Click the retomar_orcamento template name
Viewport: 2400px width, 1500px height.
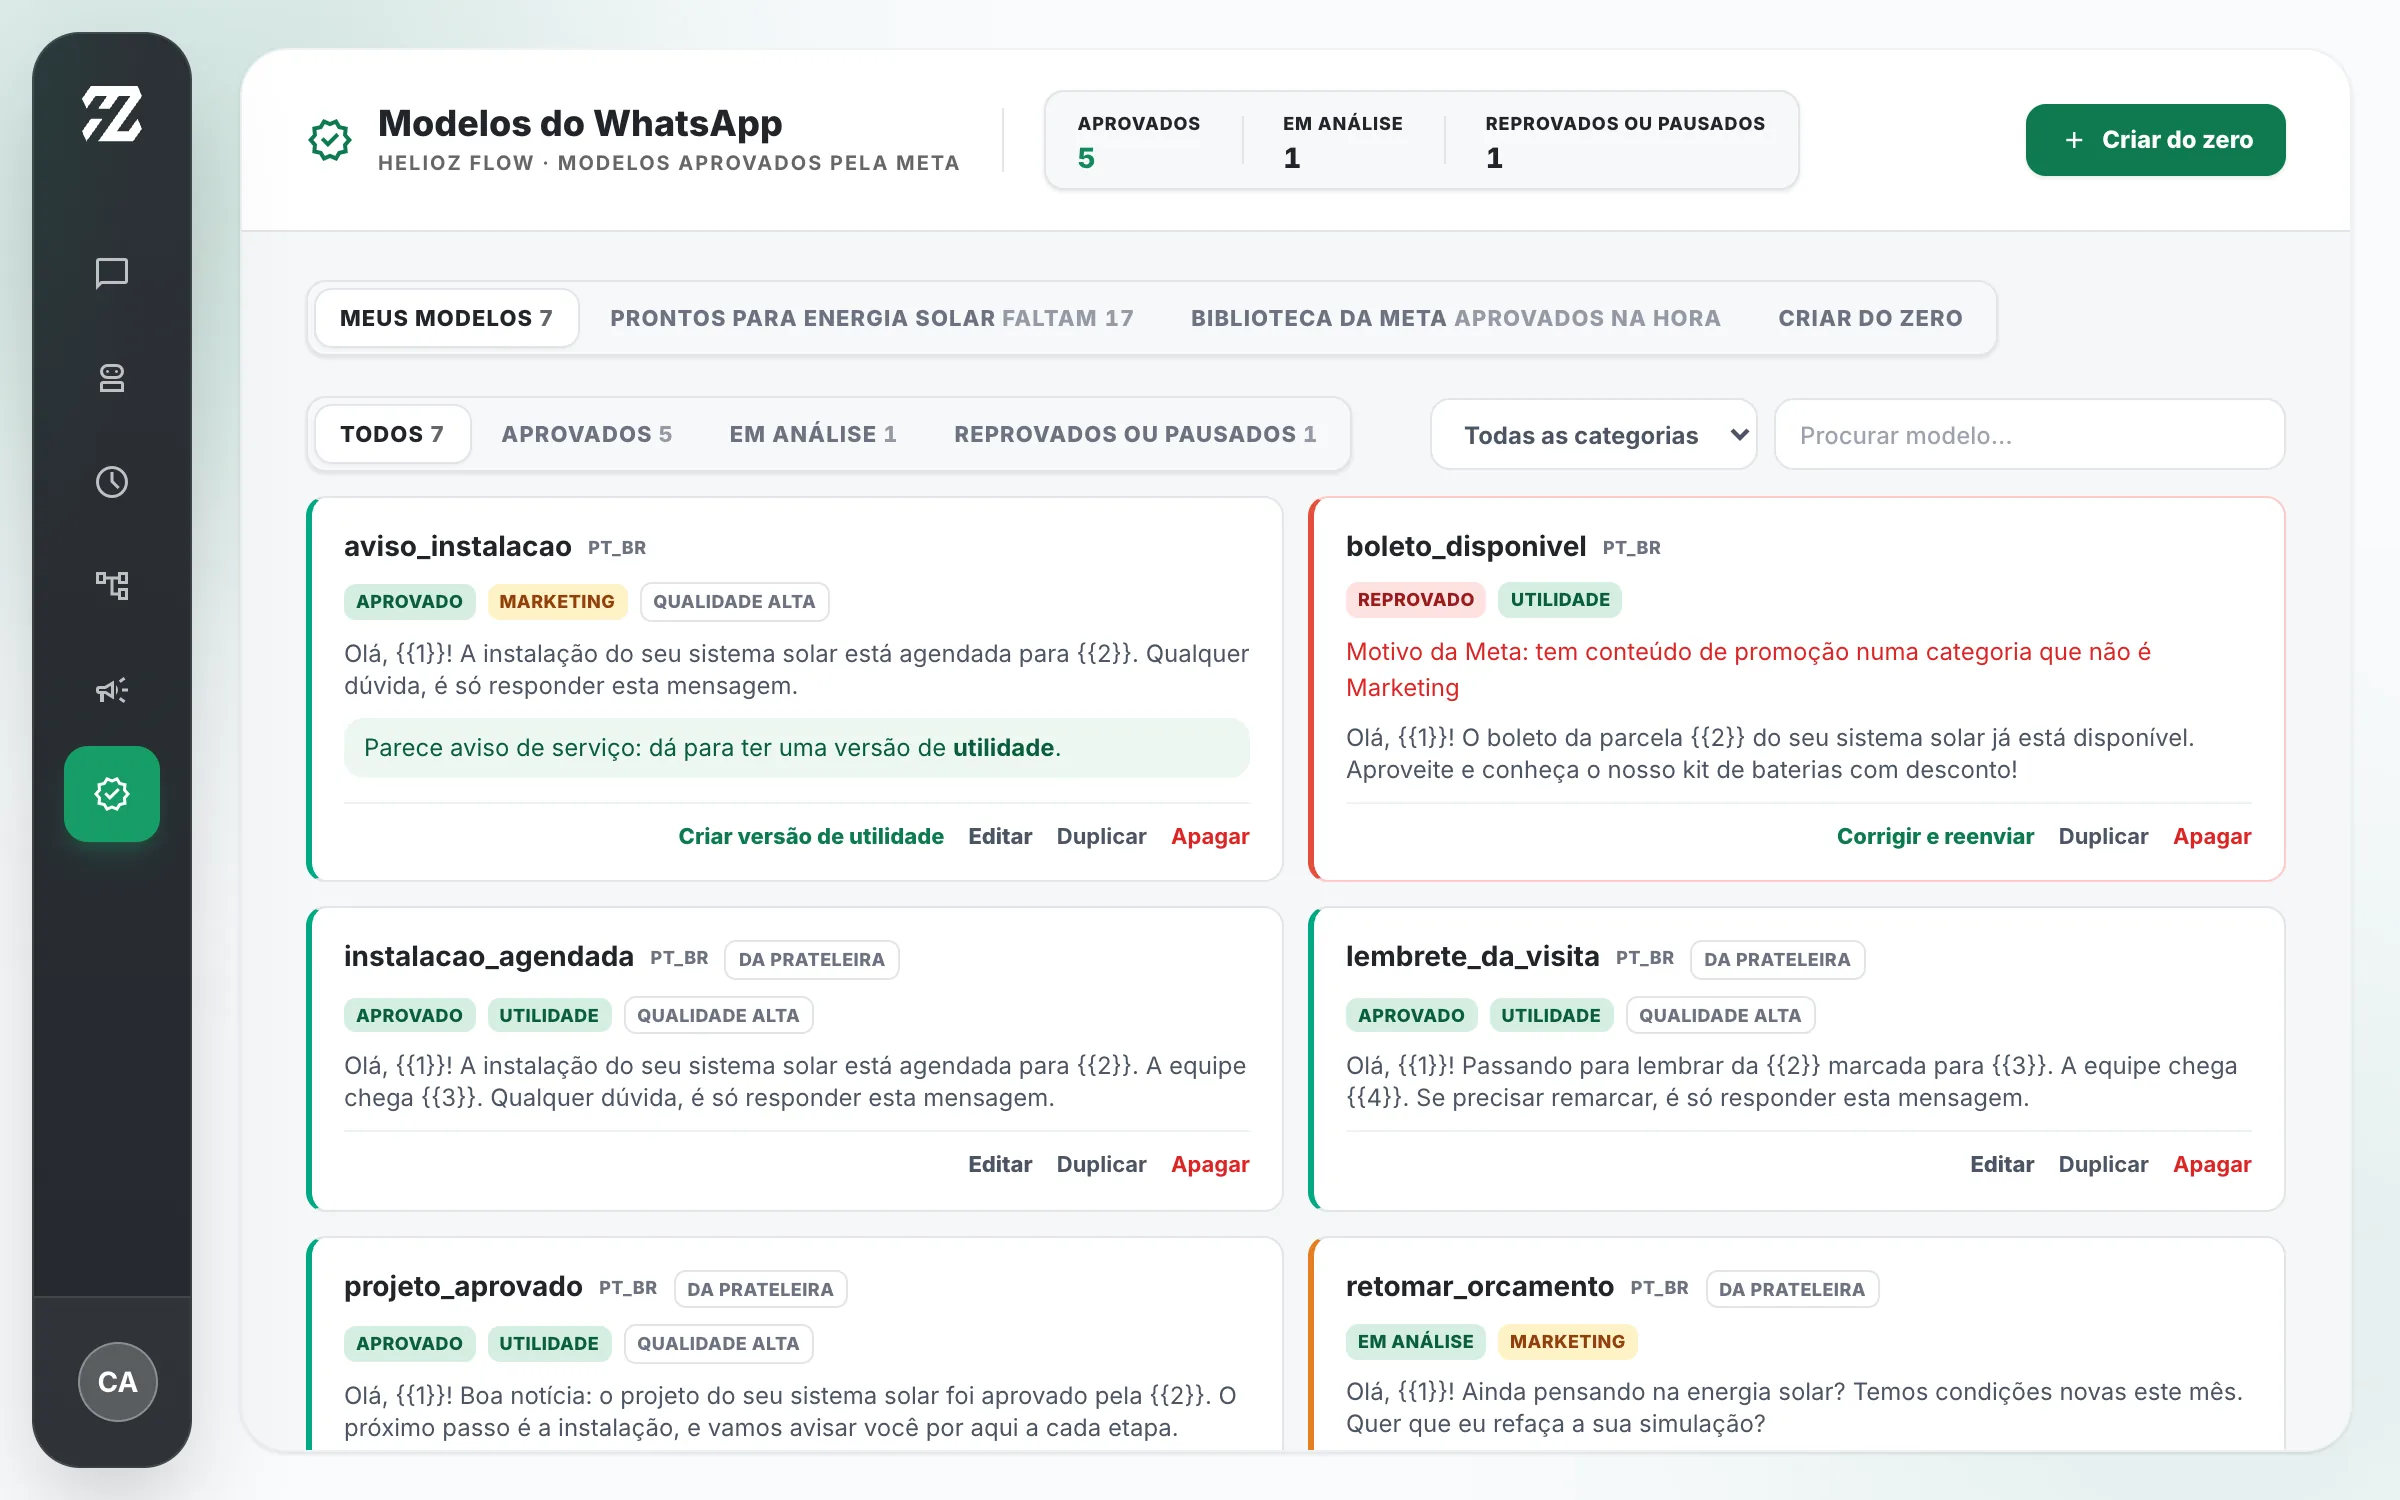point(1479,1286)
